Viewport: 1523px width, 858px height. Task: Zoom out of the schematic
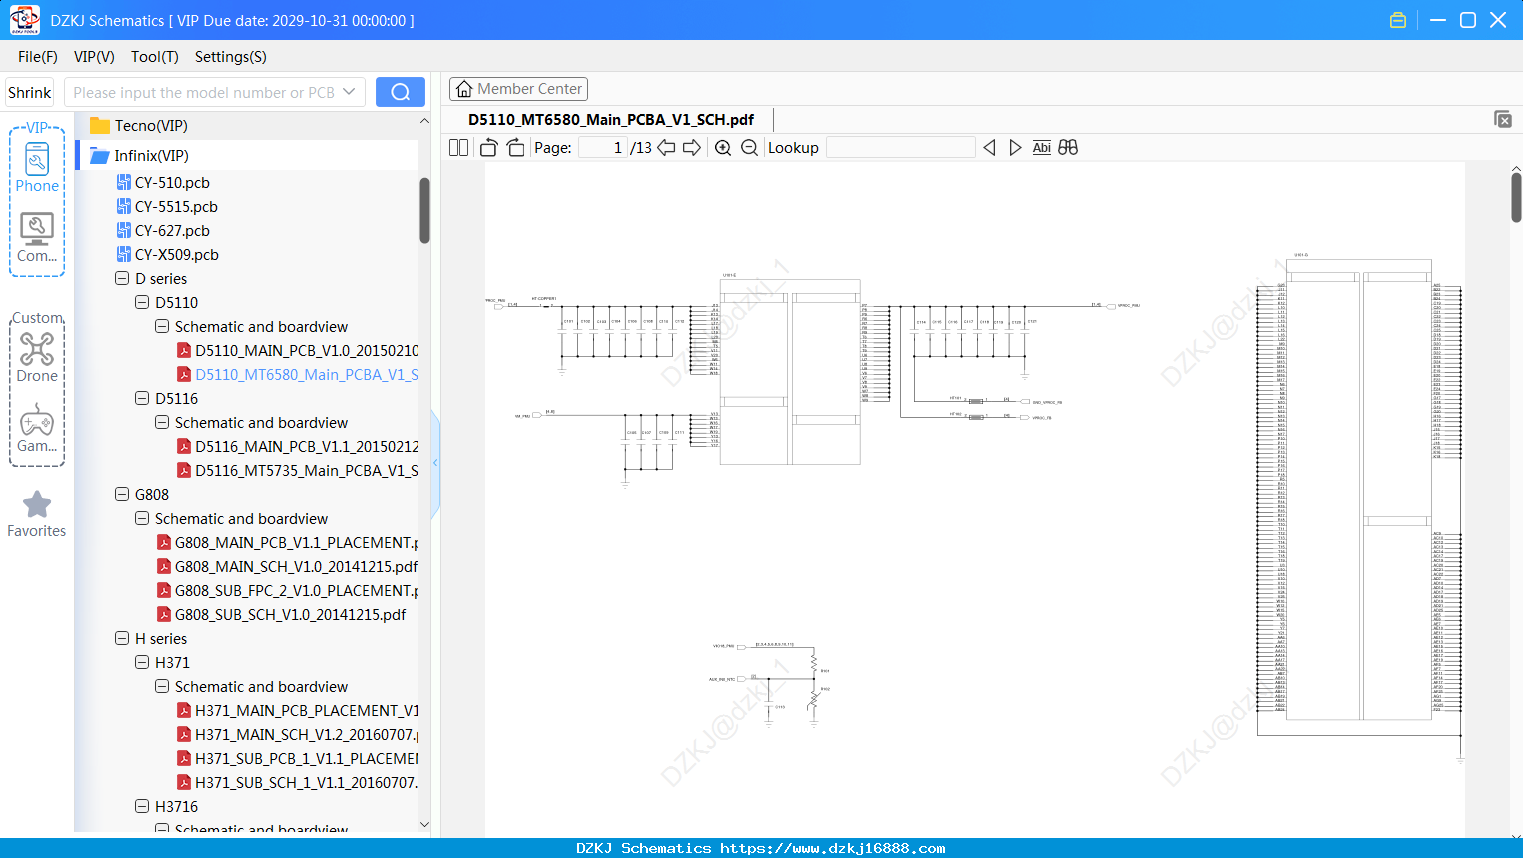coord(749,148)
